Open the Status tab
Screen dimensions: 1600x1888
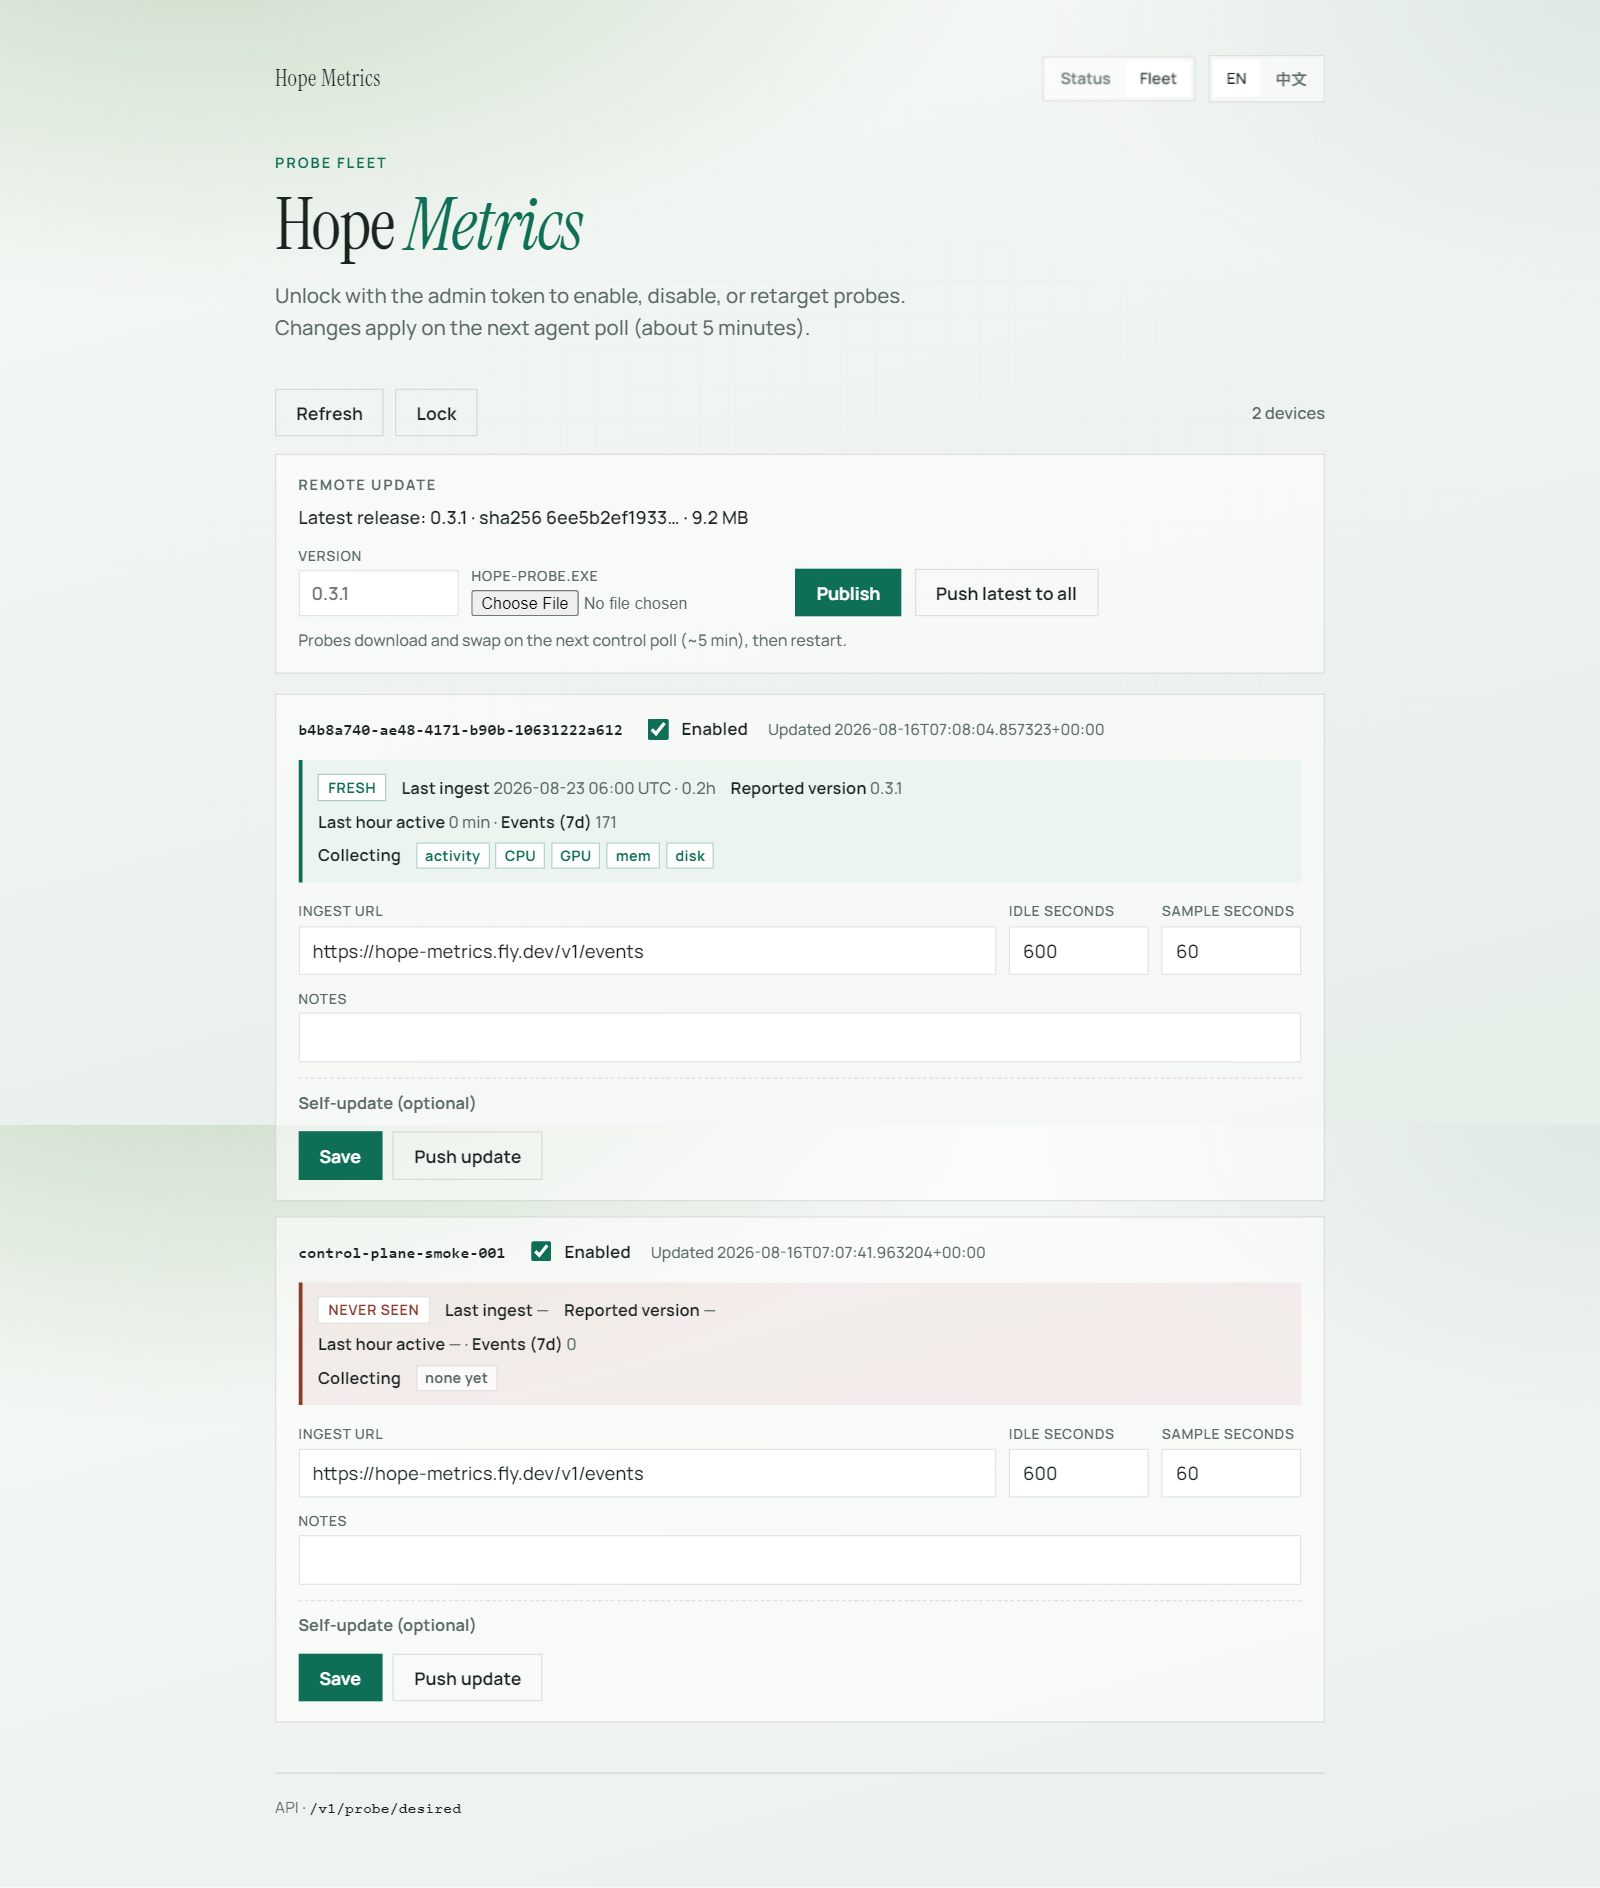pos(1085,79)
